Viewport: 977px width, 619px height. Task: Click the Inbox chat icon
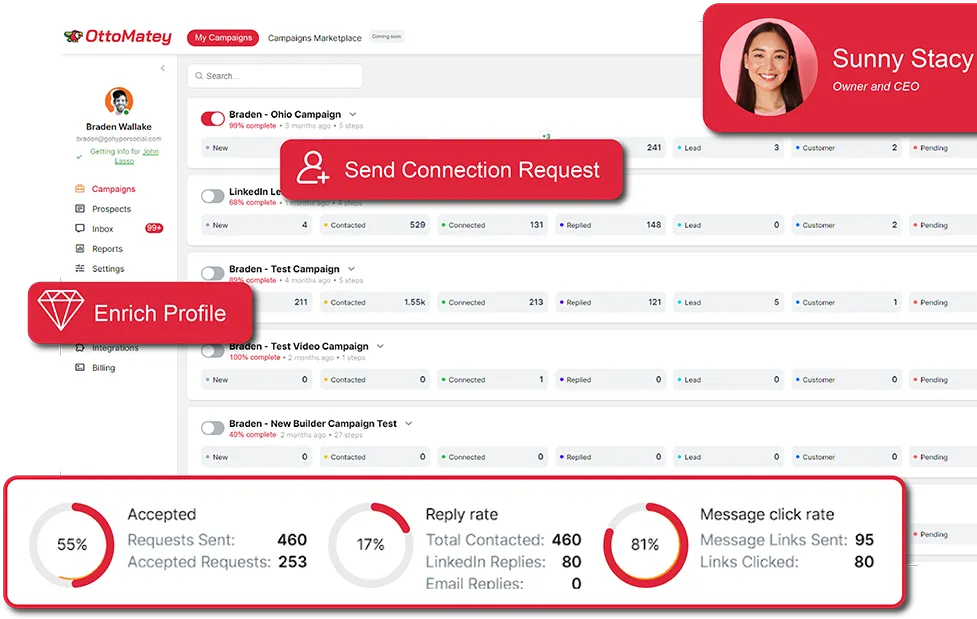click(80, 228)
